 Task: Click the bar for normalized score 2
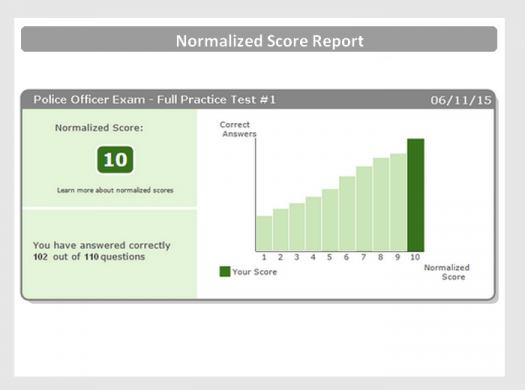click(281, 230)
